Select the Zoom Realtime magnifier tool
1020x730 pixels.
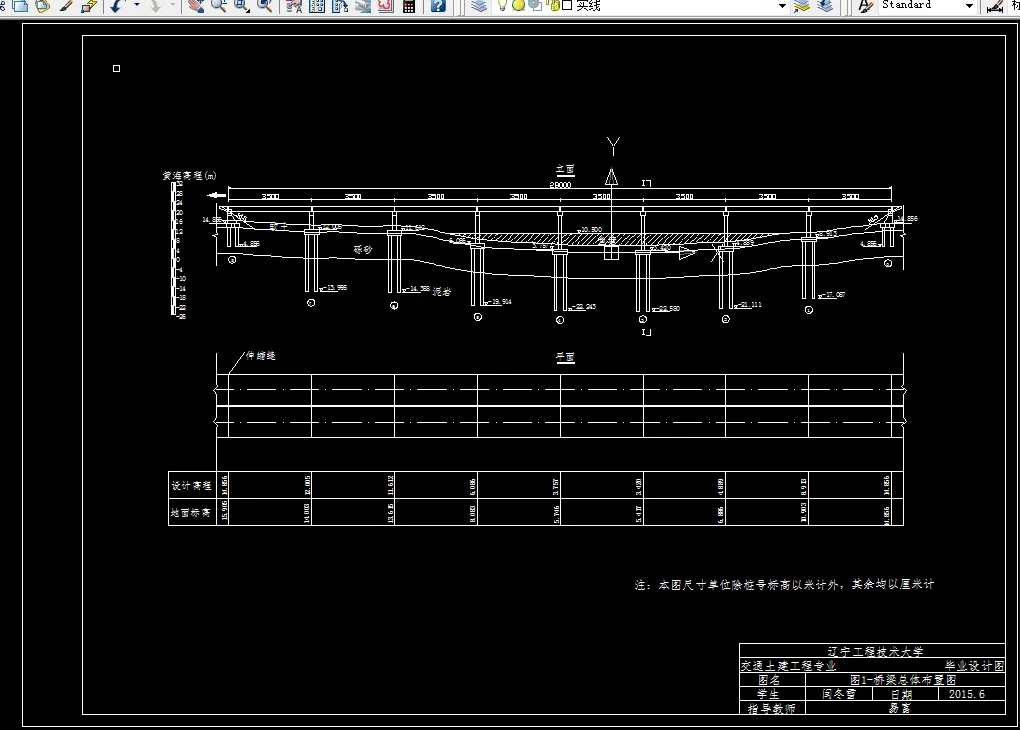coord(219,6)
